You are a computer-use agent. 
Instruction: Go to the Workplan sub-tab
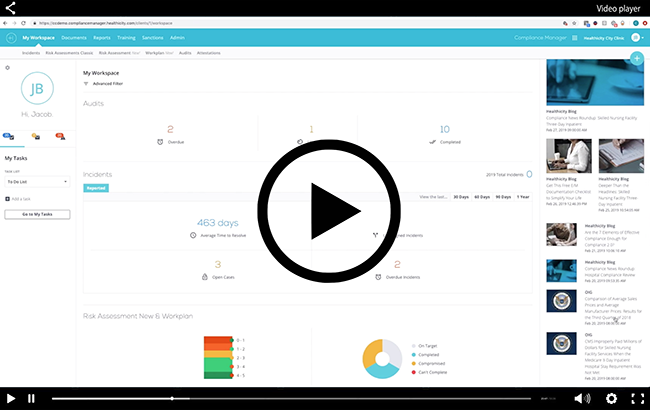(159, 53)
